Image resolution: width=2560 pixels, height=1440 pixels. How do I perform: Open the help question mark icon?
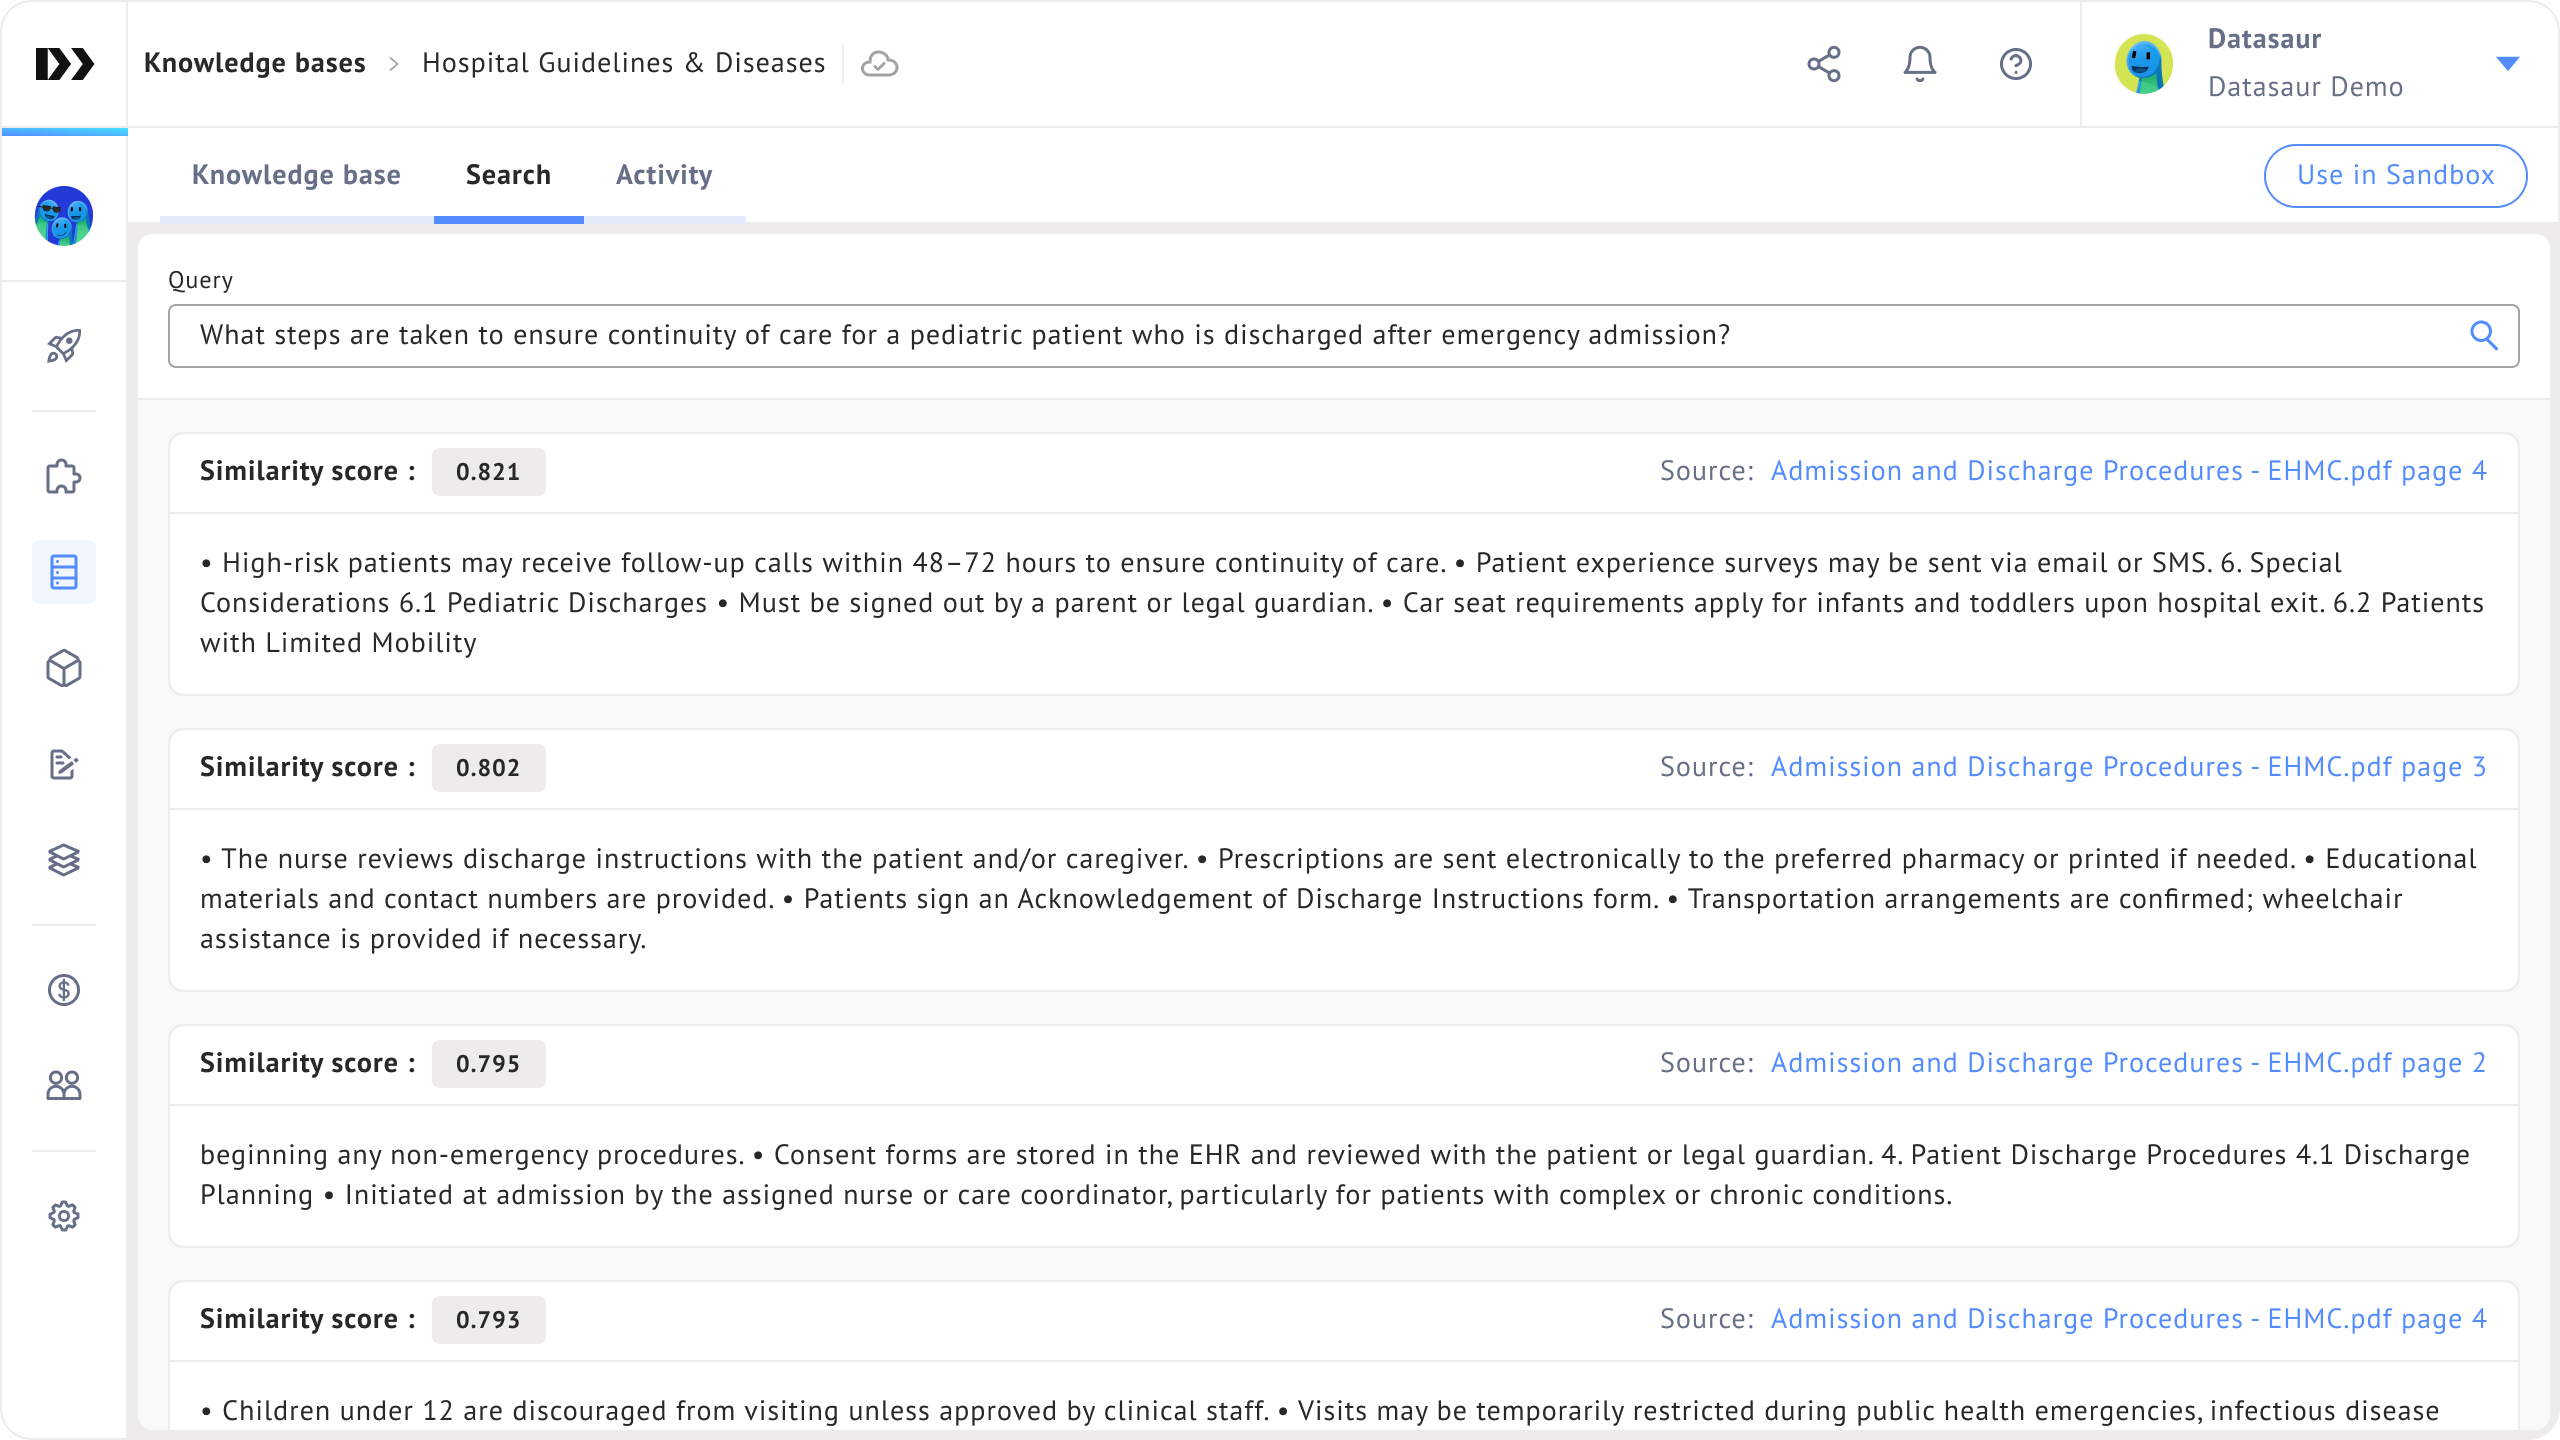(x=2015, y=64)
